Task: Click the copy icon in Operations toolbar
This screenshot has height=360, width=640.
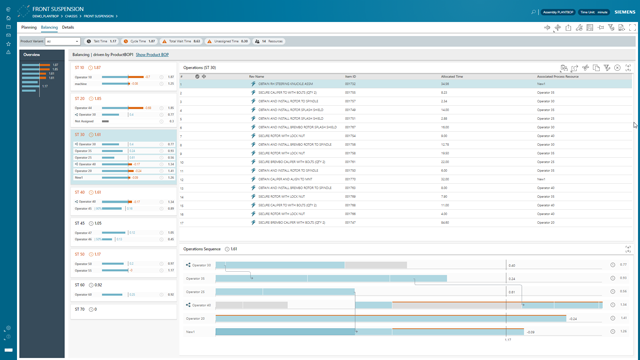Action: point(596,68)
